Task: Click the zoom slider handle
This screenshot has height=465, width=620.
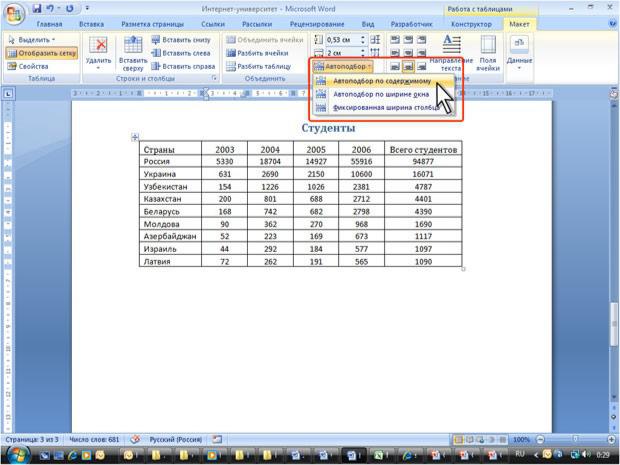Action: (576, 439)
